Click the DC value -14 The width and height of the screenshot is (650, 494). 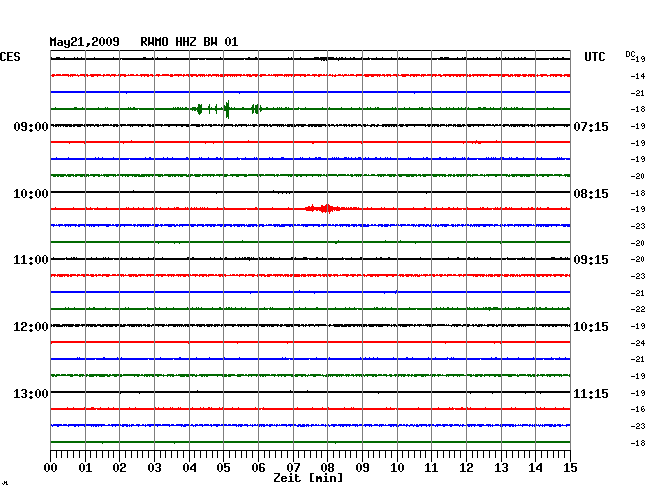coord(638,76)
